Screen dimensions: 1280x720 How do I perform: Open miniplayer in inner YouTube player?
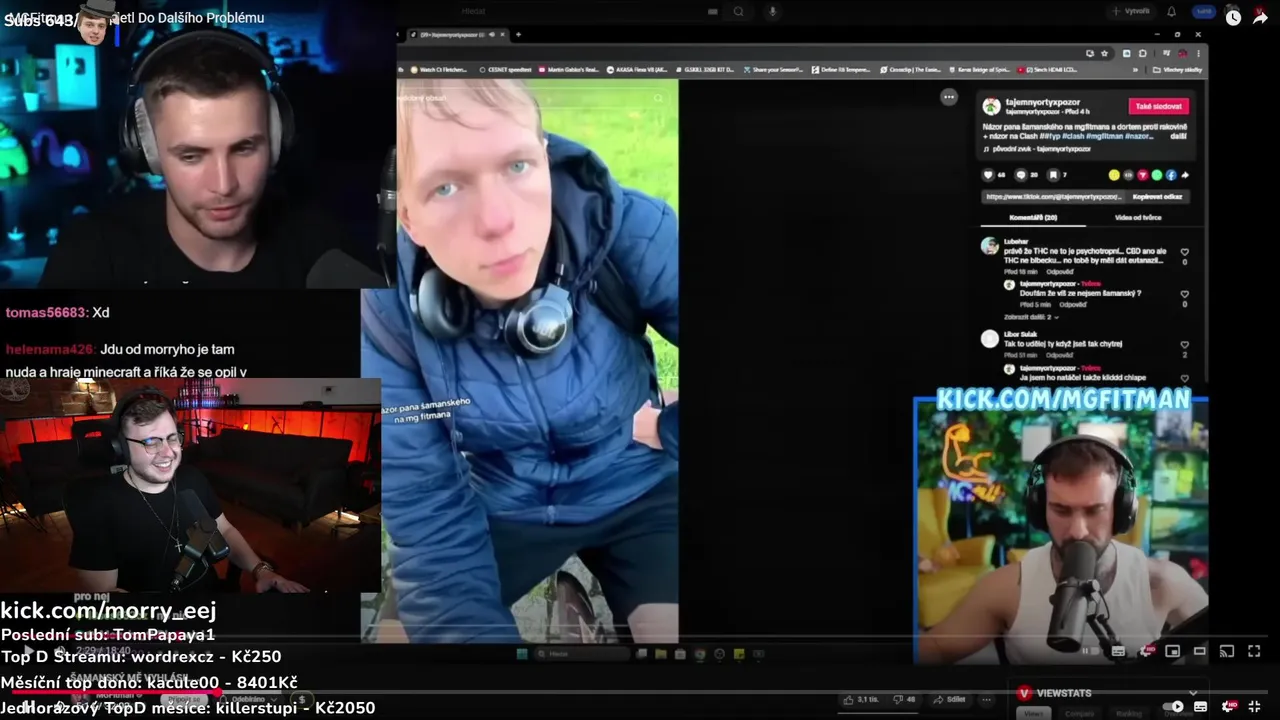(x=1172, y=651)
